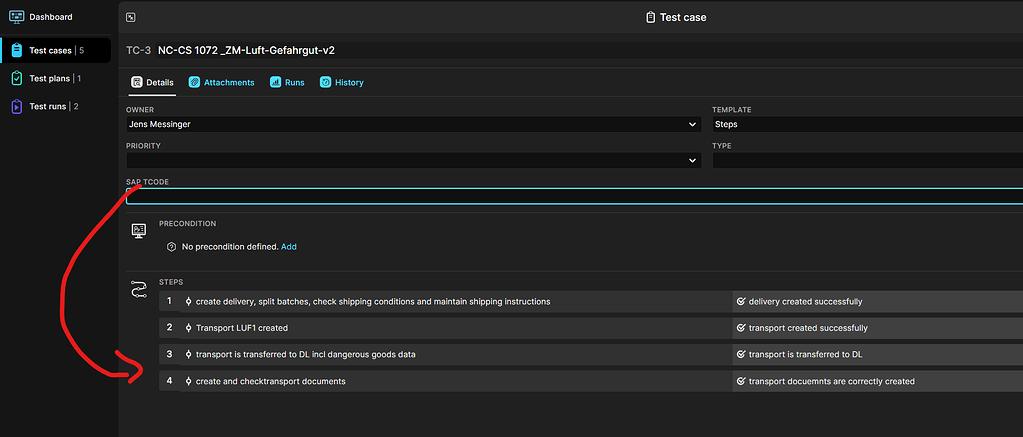Collapse the panel using the top-left corner icon

point(131,18)
